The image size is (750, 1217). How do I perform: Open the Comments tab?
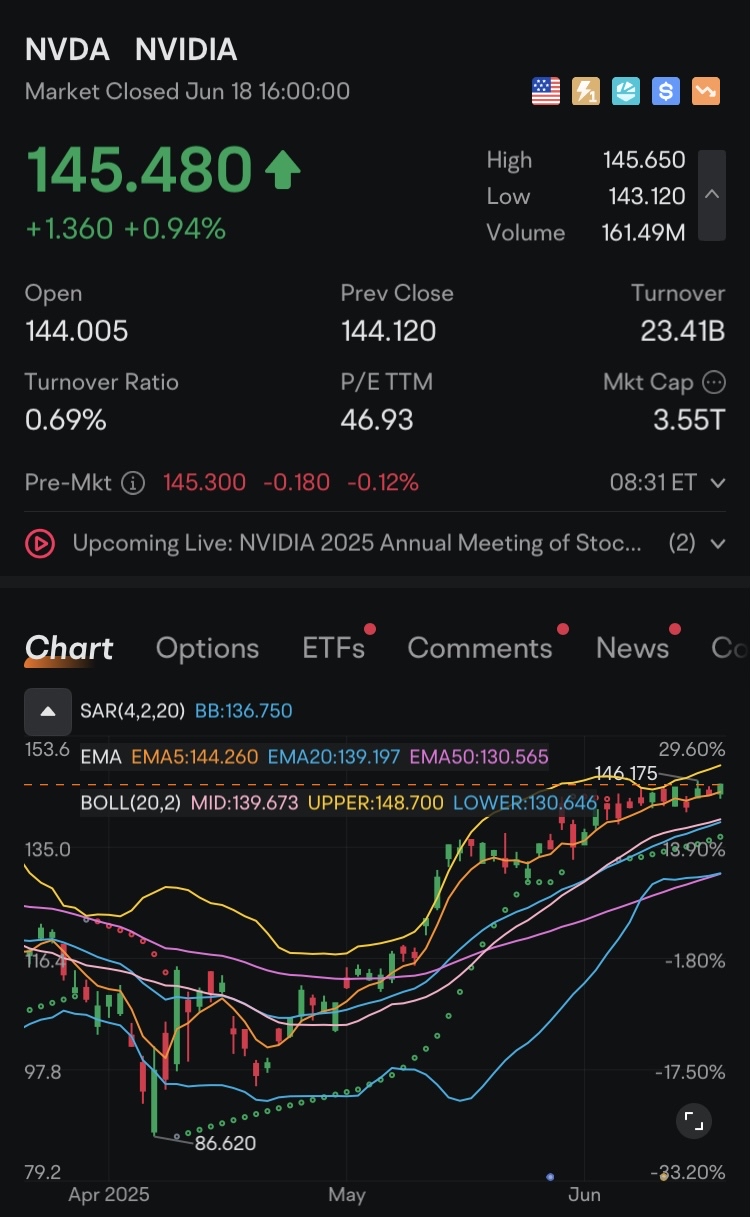(x=480, y=648)
